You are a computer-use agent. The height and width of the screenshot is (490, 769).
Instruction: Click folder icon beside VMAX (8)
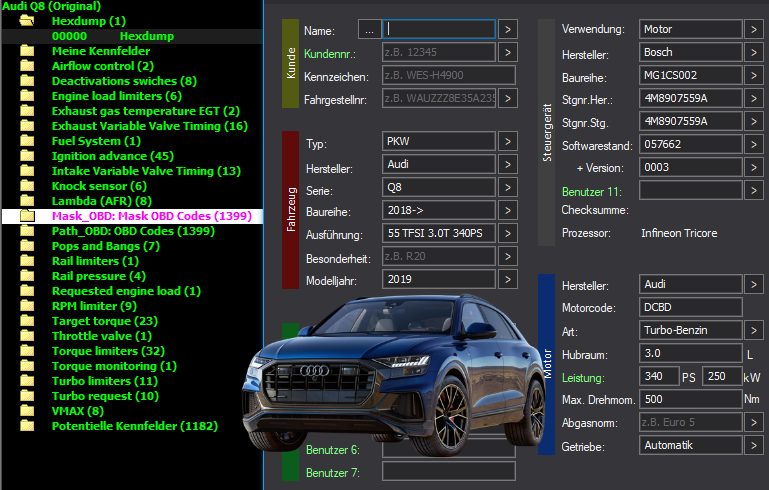point(27,411)
